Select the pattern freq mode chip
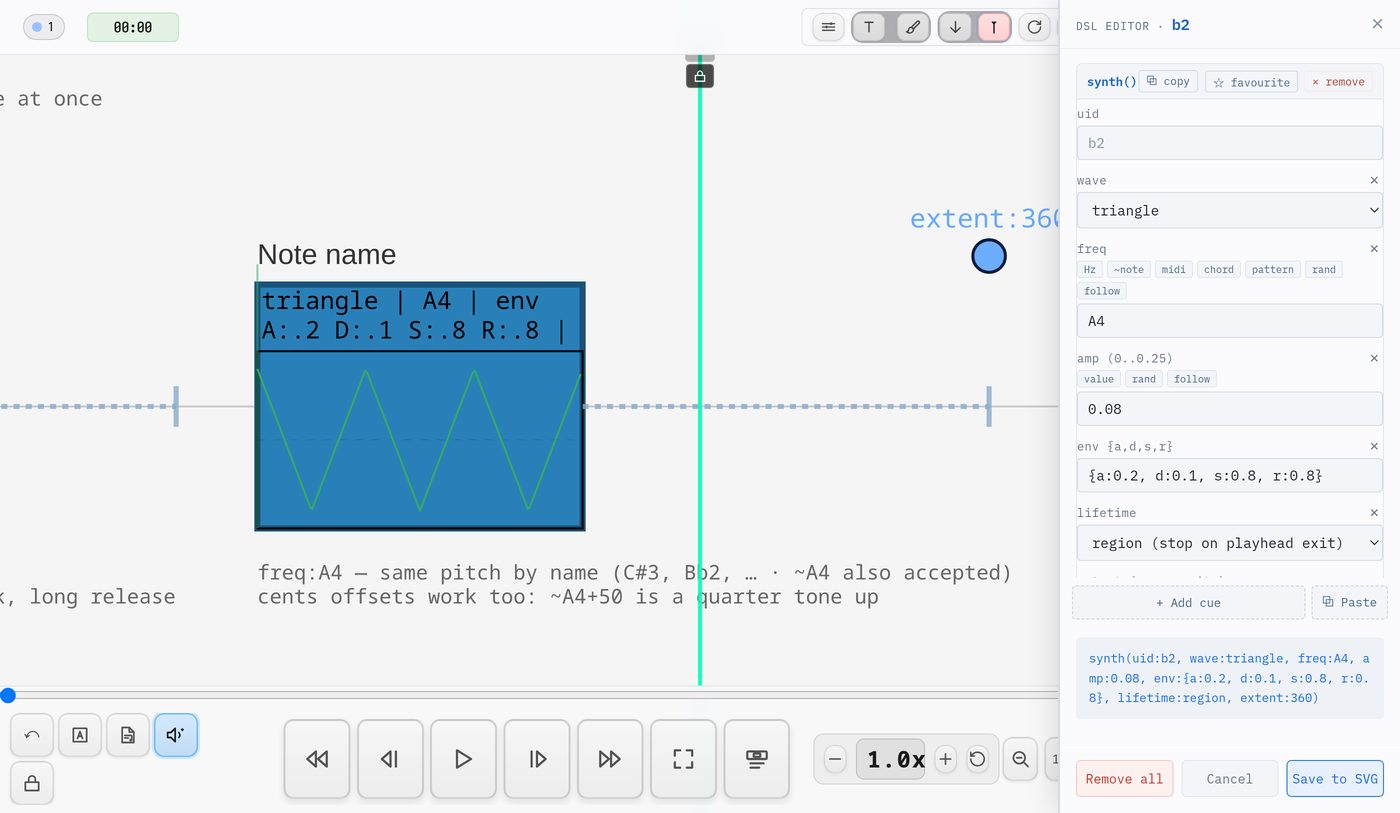The height and width of the screenshot is (813, 1400). [1273, 269]
